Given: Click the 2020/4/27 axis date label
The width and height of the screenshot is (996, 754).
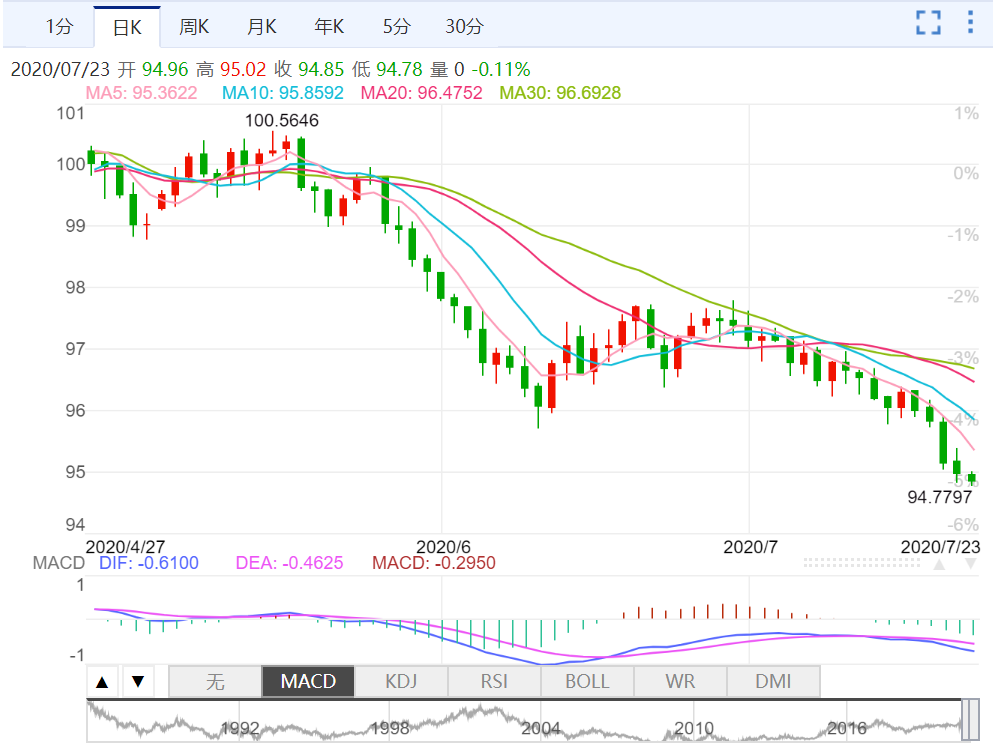Looking at the screenshot, I should coord(125,547).
